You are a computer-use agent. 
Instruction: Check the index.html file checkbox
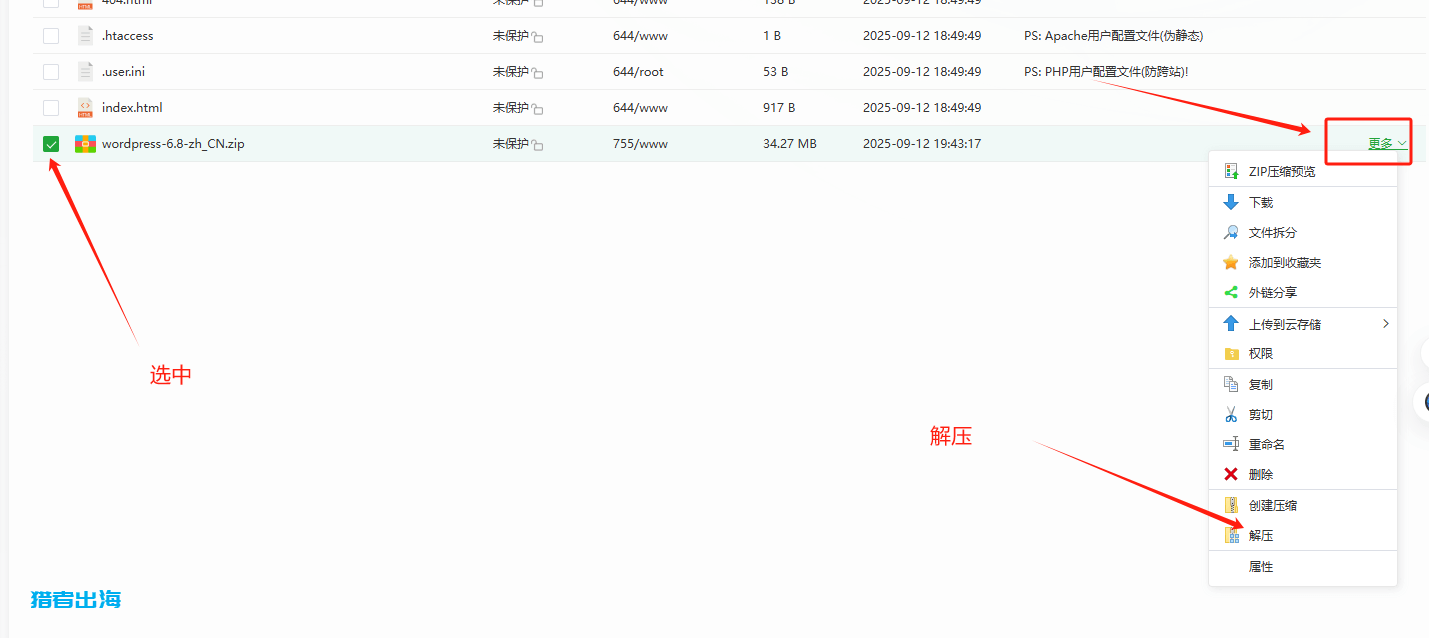click(51, 108)
